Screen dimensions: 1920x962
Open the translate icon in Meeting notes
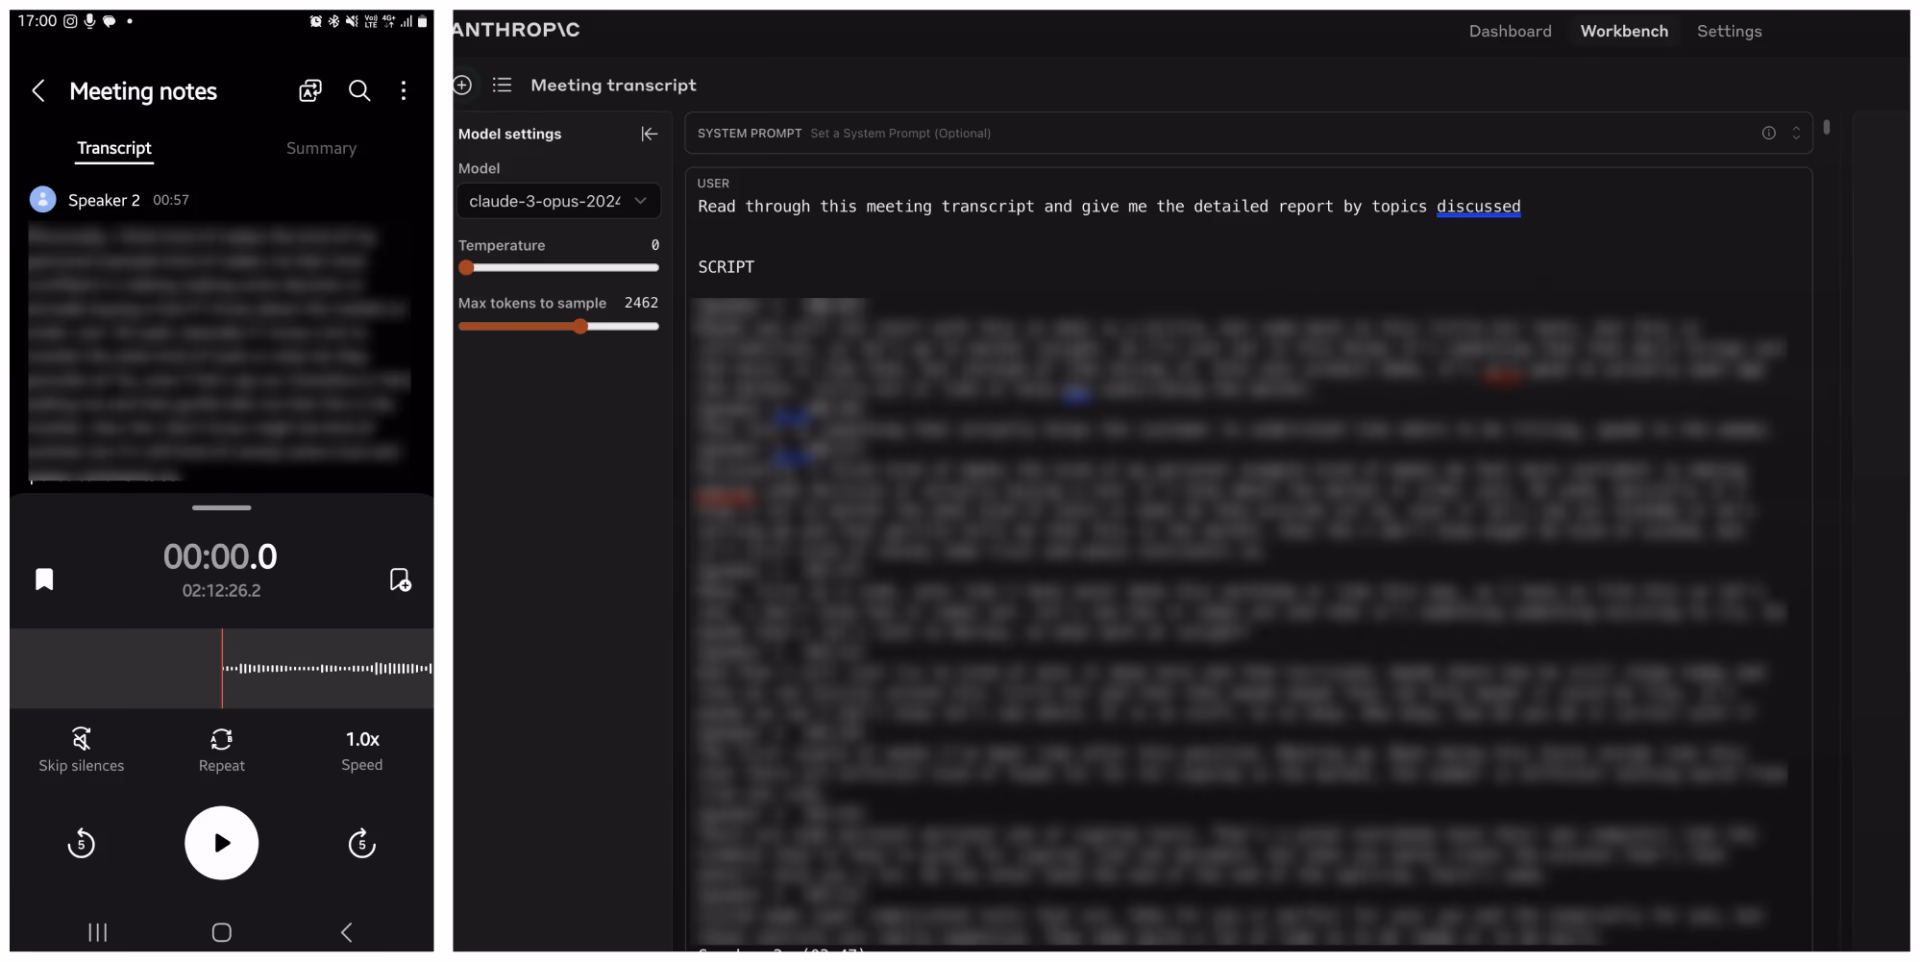click(310, 90)
